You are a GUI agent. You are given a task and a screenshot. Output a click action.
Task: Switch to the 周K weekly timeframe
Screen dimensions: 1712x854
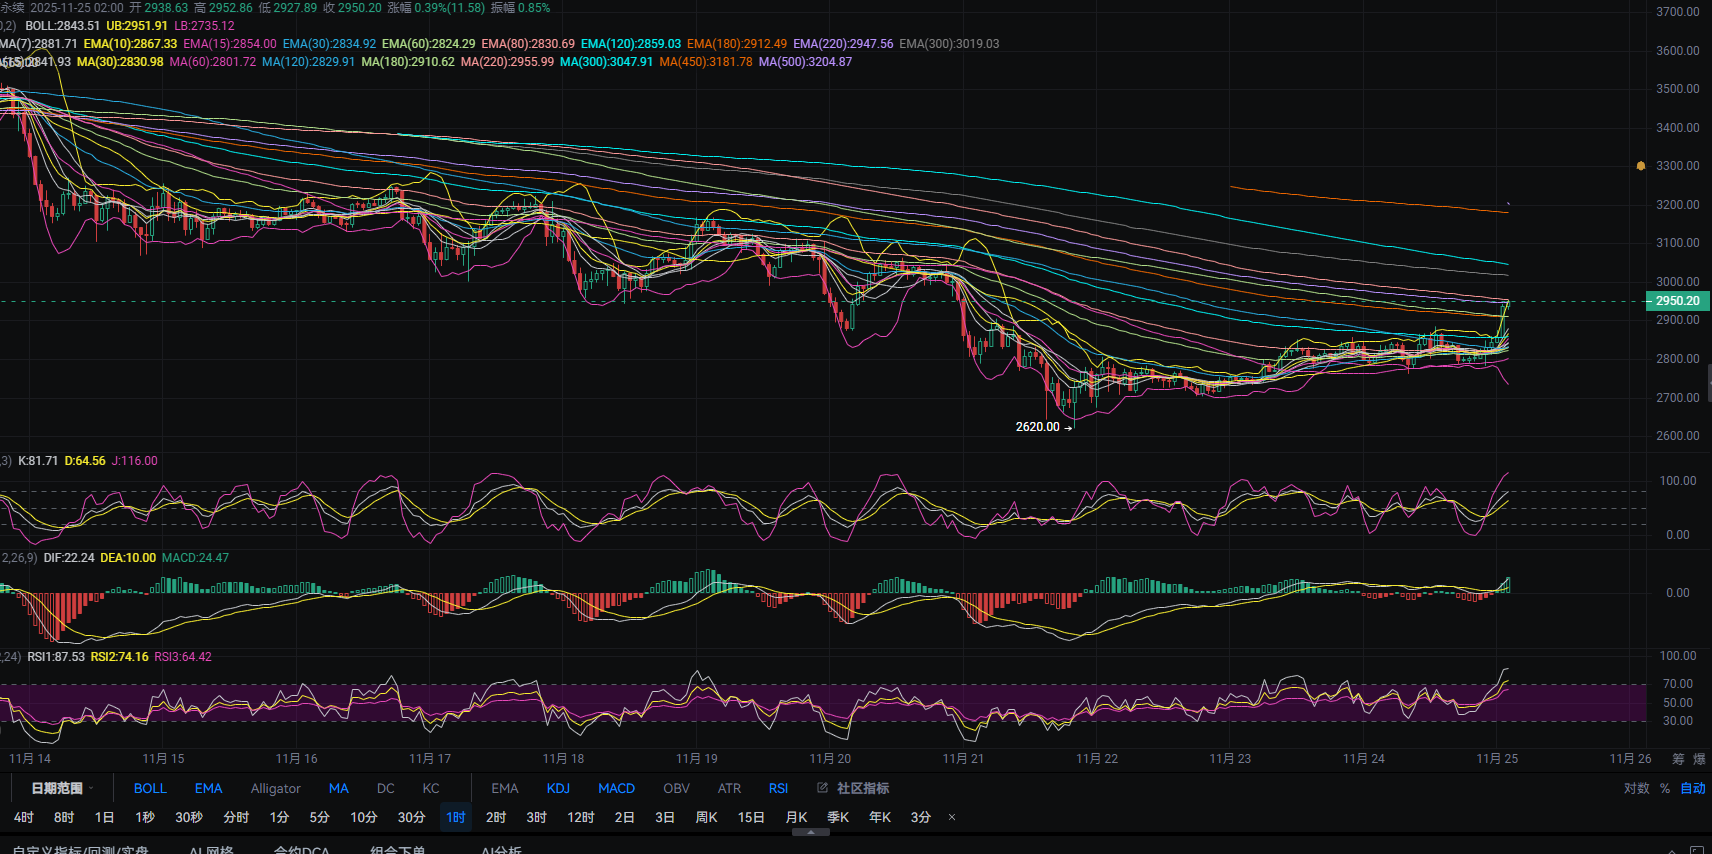click(x=706, y=817)
